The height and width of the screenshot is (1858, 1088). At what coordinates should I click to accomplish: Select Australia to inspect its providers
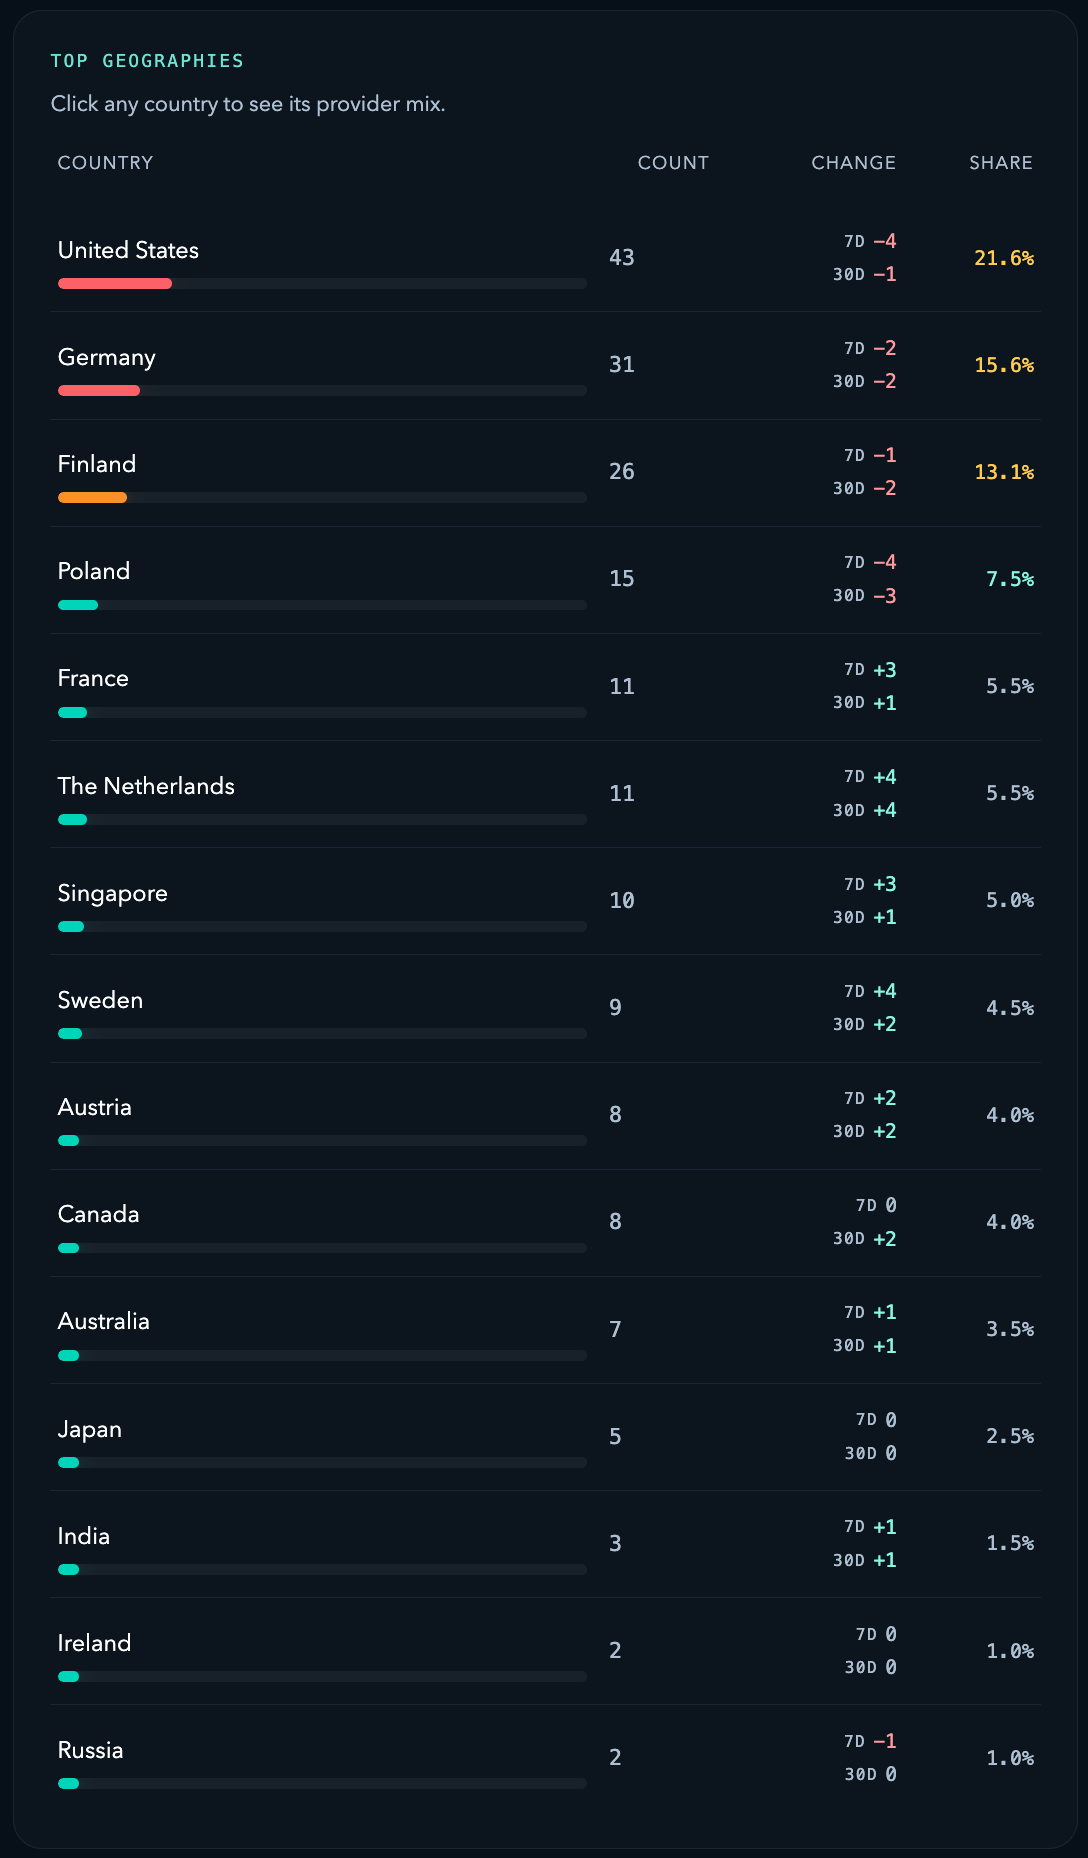point(103,1321)
